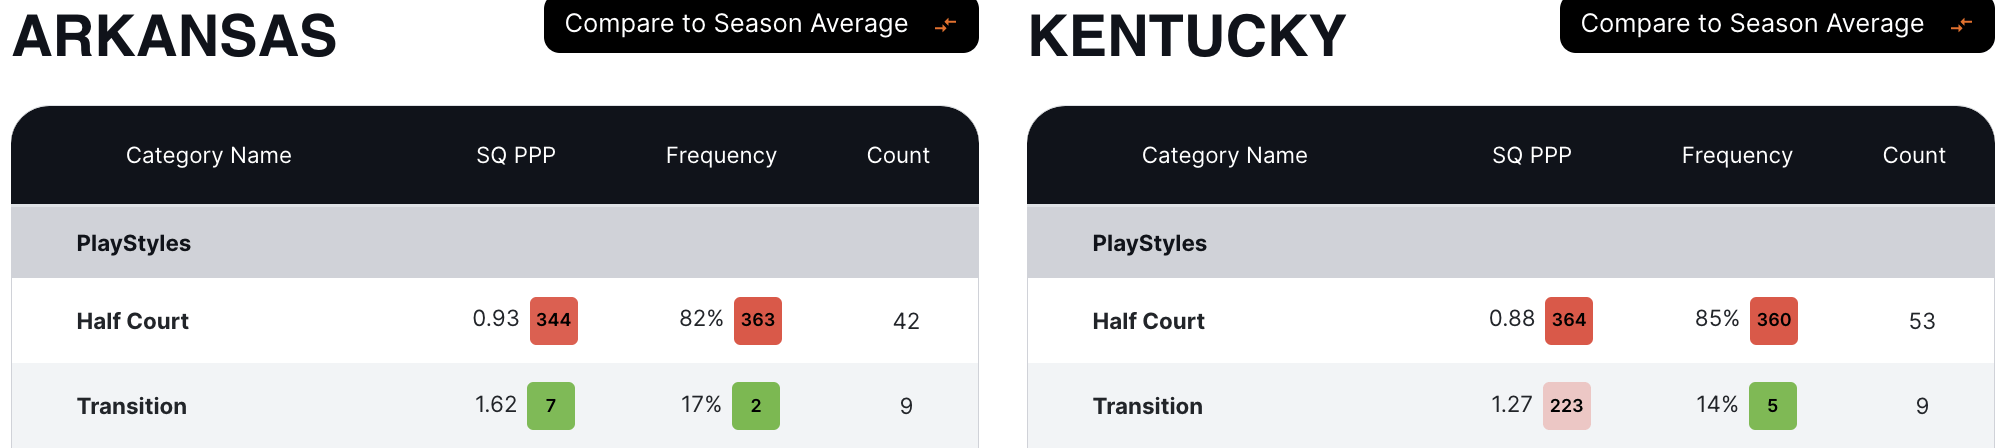Image resolution: width=2002 pixels, height=448 pixels.
Task: Click Kentucky Transition pink 223 rank badge
Action: click(x=1566, y=406)
